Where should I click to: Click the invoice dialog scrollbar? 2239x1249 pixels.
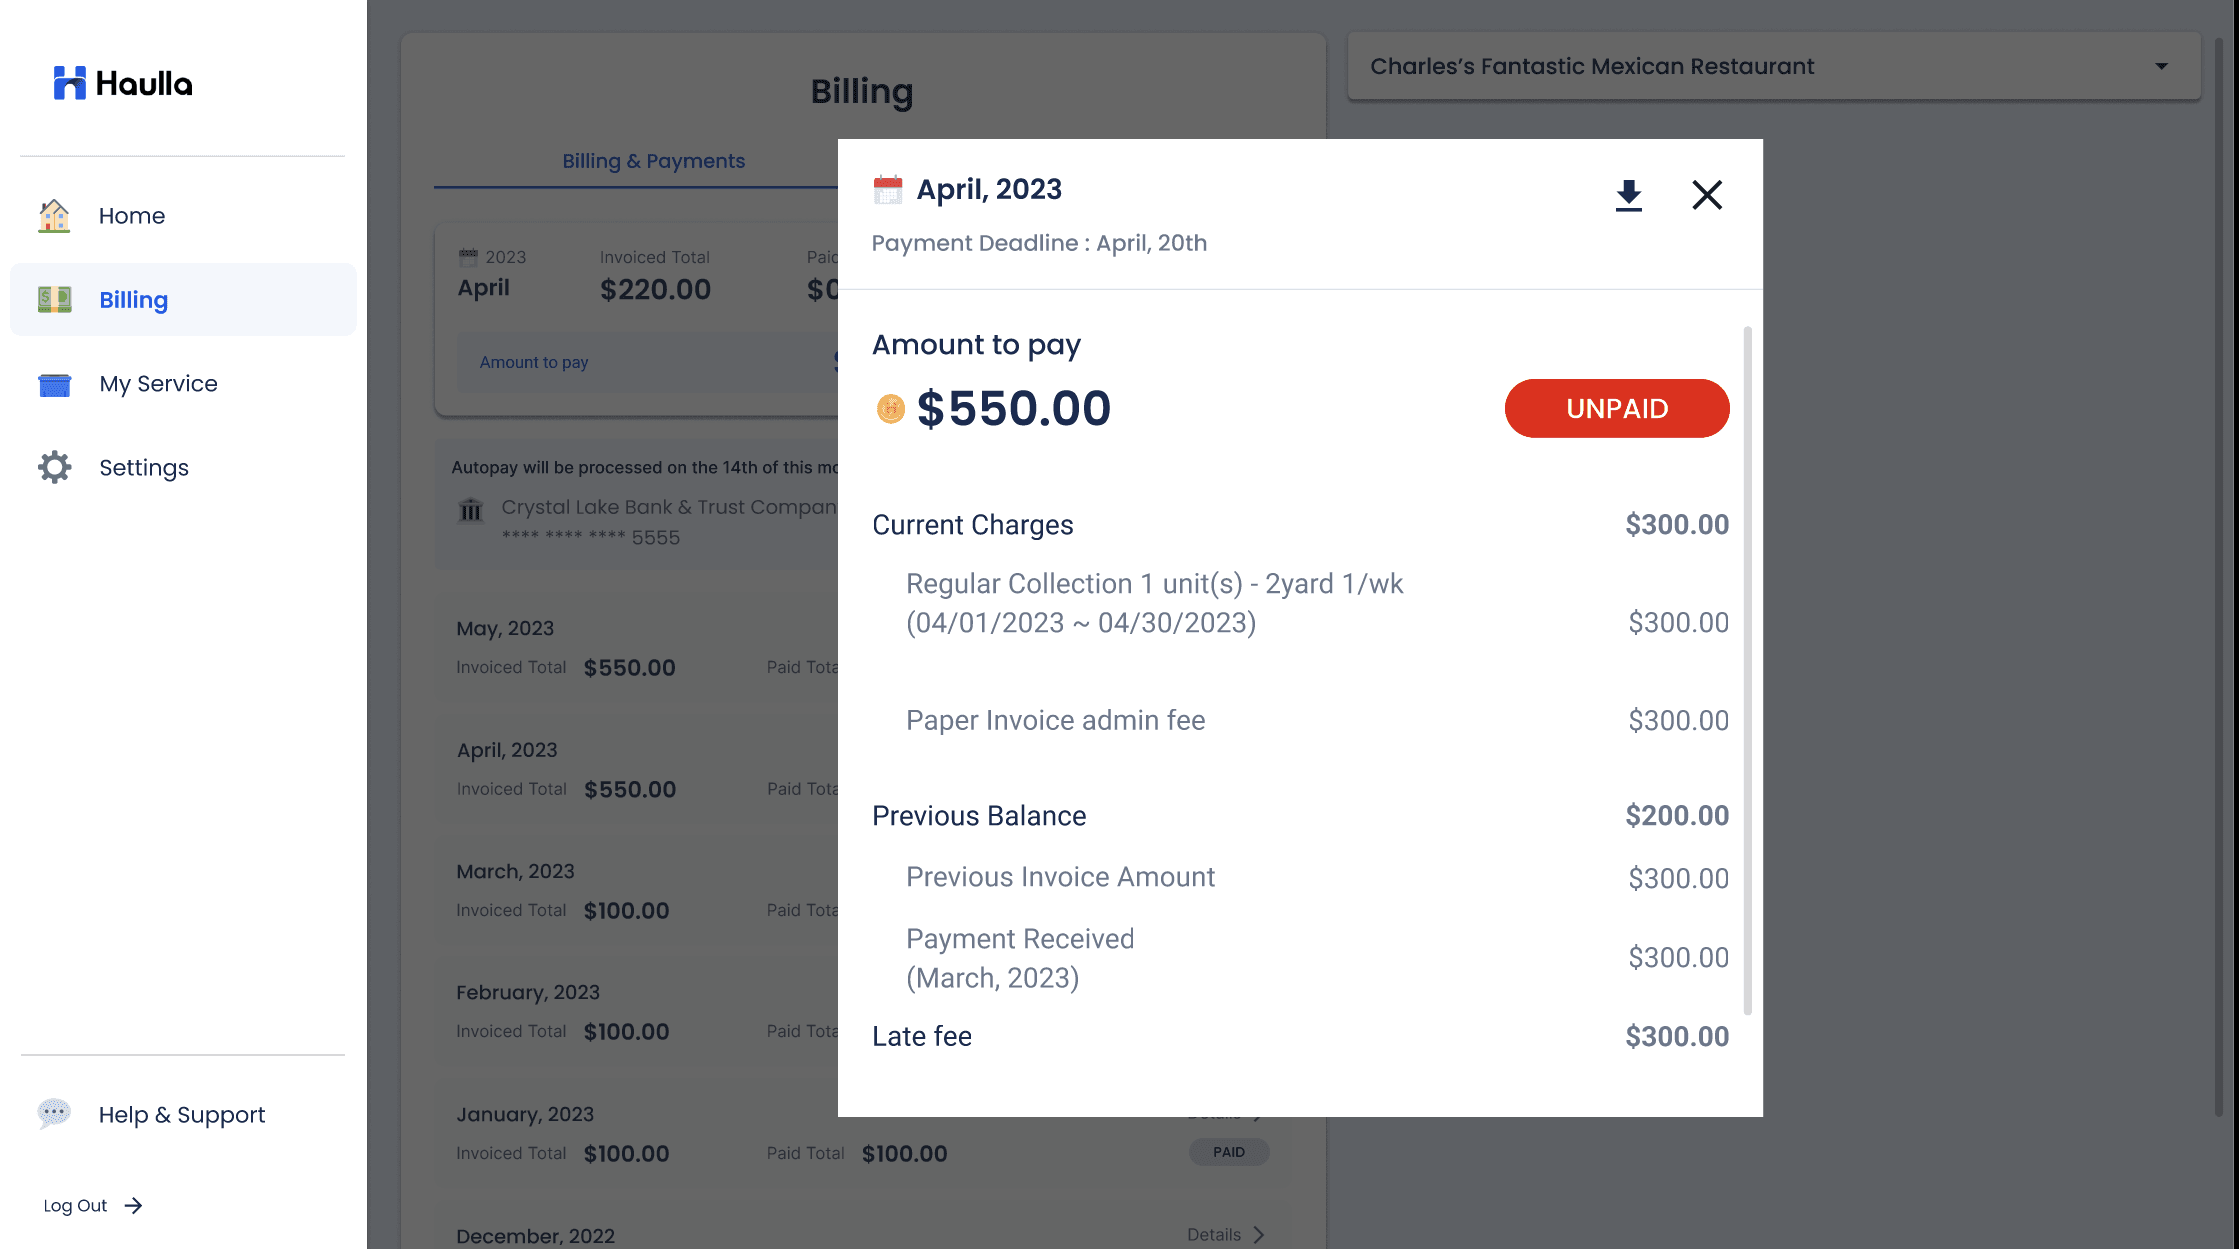click(1747, 670)
